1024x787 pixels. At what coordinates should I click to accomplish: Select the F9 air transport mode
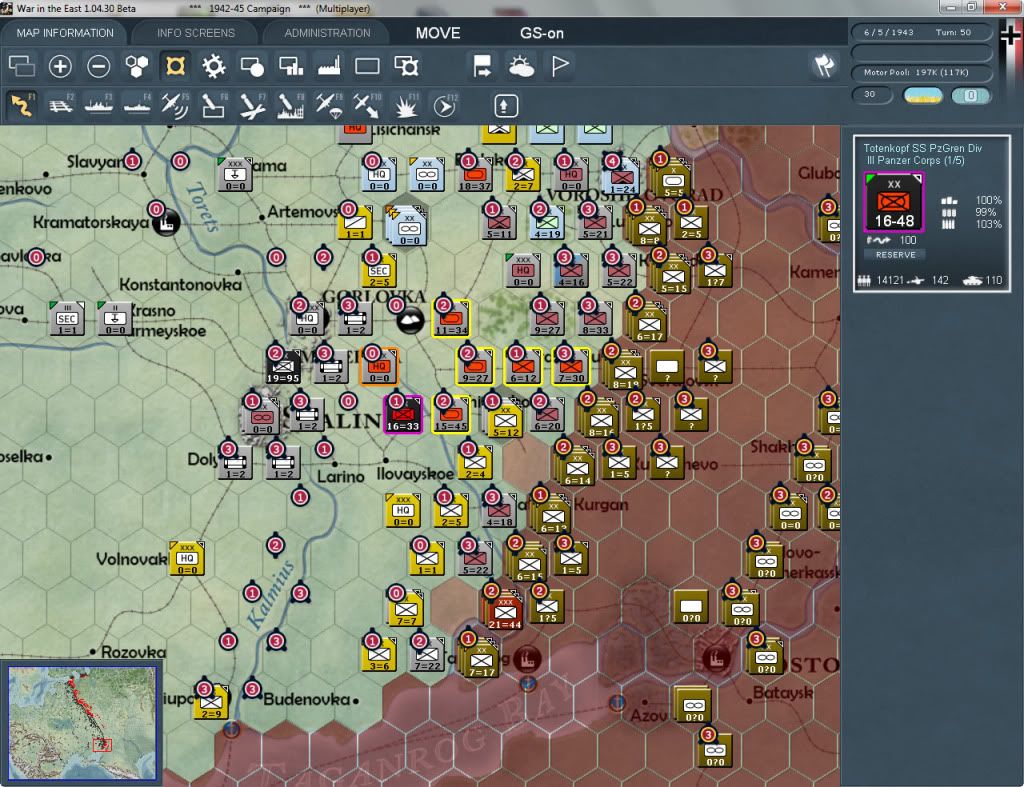[x=329, y=105]
